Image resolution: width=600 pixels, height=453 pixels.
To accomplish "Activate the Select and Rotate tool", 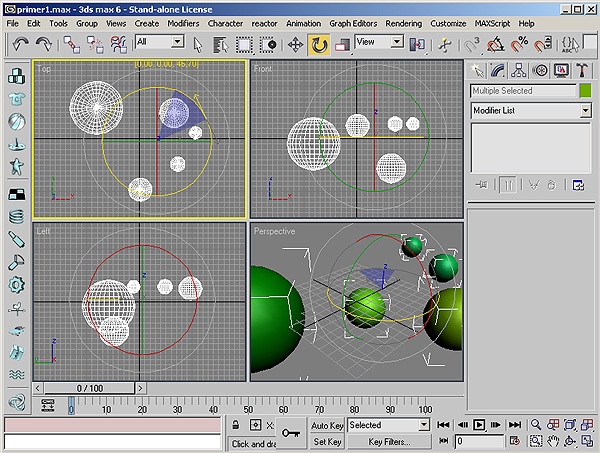I will [x=320, y=44].
